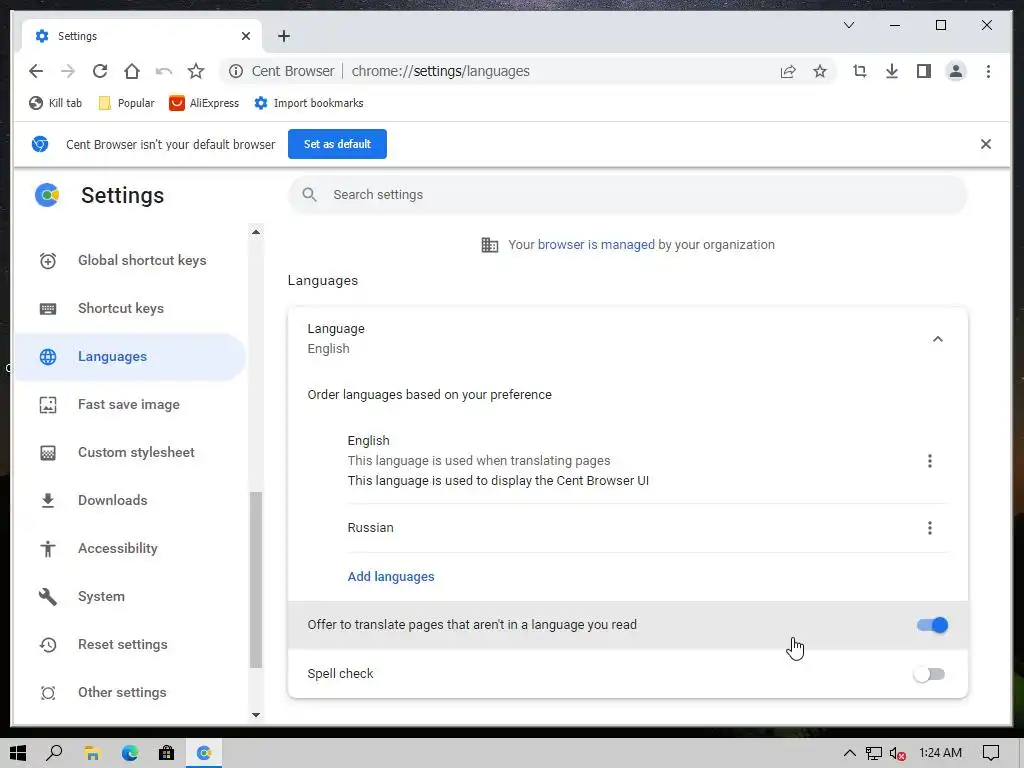Click Import bookmarks in the bookmarks bar

tap(309, 103)
